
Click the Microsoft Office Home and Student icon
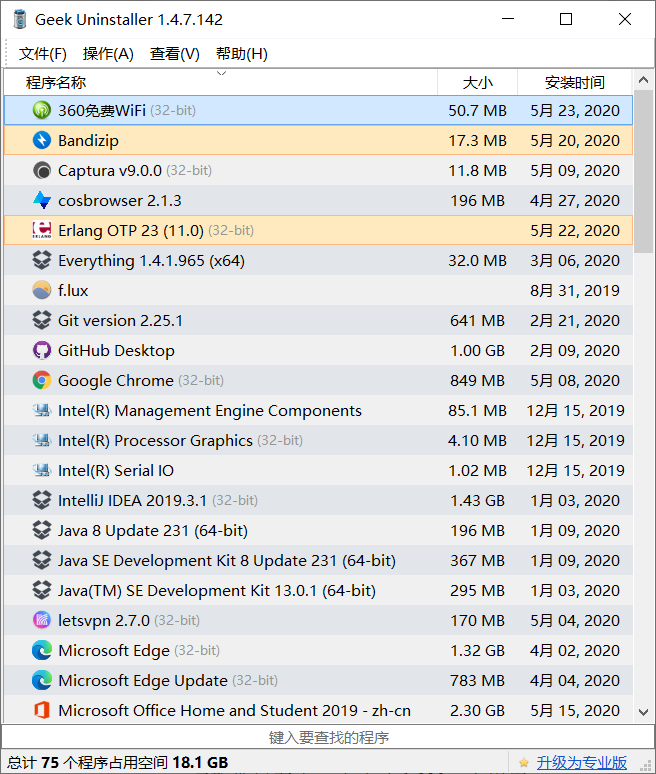42,710
